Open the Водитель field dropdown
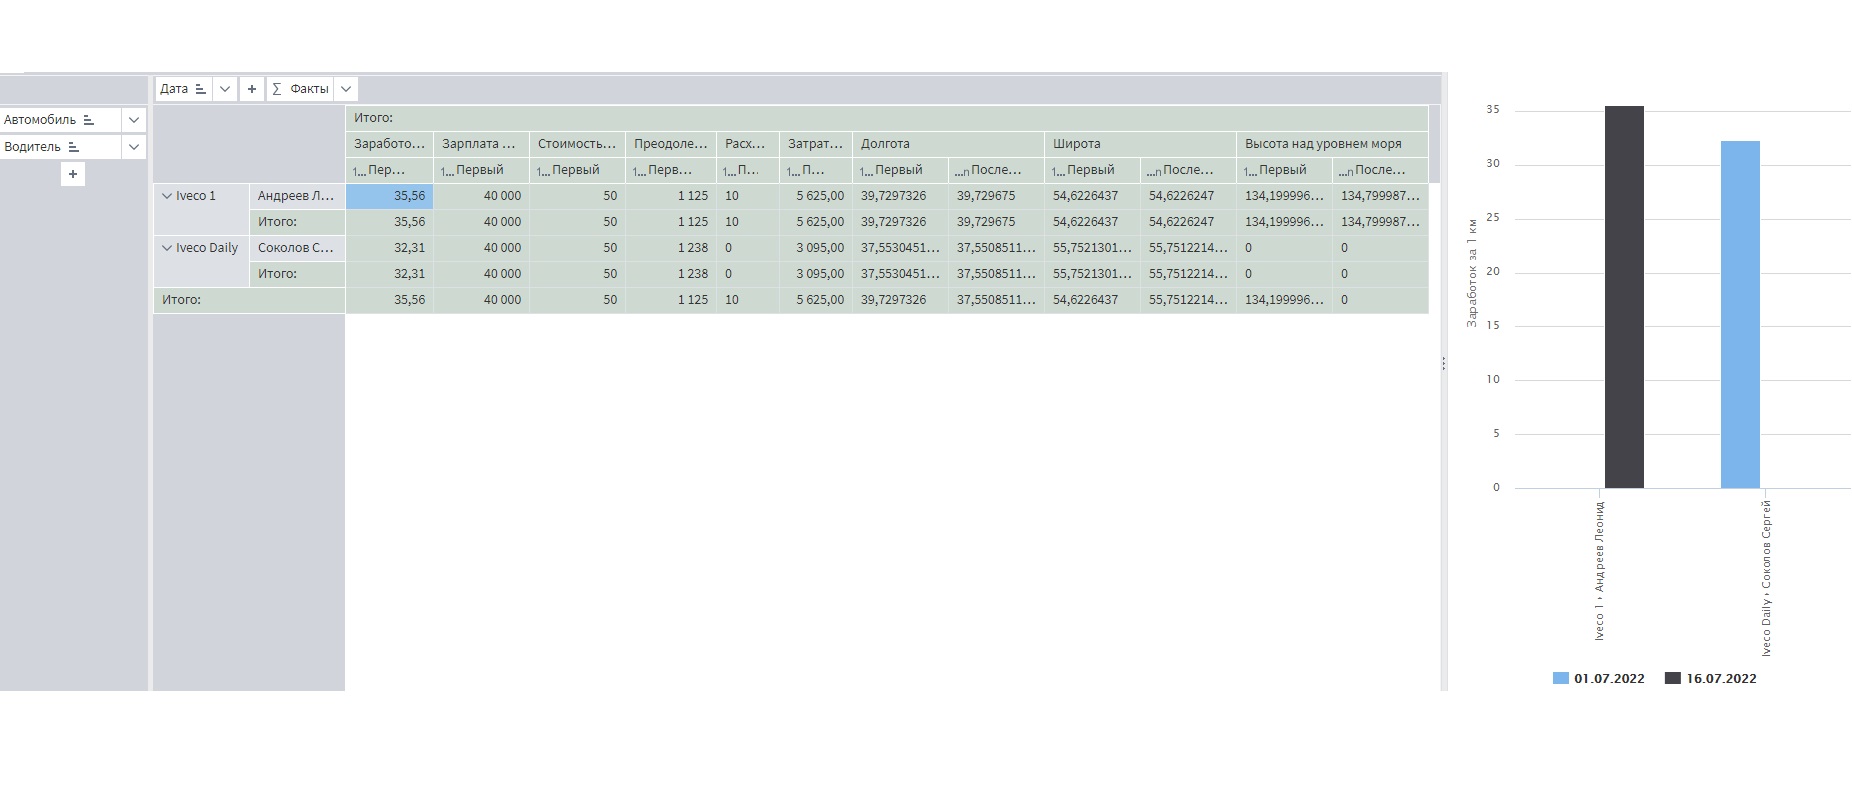Screen dimensions: 1852x803 [x=134, y=147]
